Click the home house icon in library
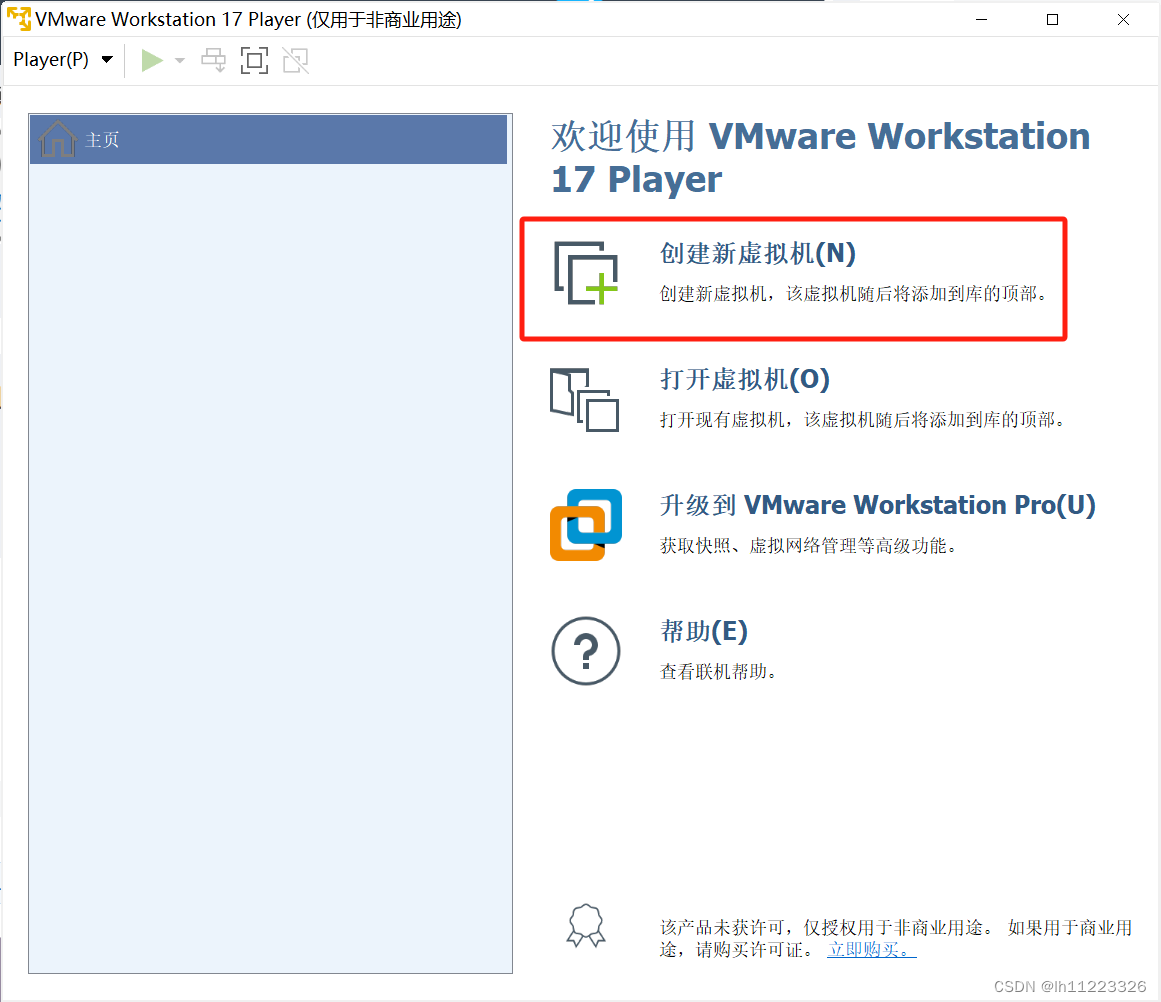Viewport: 1161px width, 1002px height. coord(57,138)
